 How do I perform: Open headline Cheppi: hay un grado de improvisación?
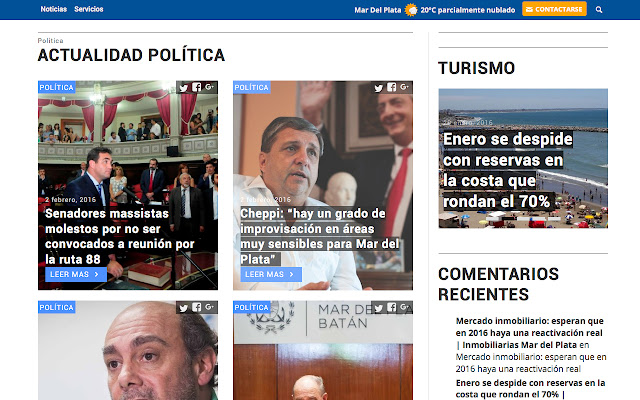coord(320,236)
